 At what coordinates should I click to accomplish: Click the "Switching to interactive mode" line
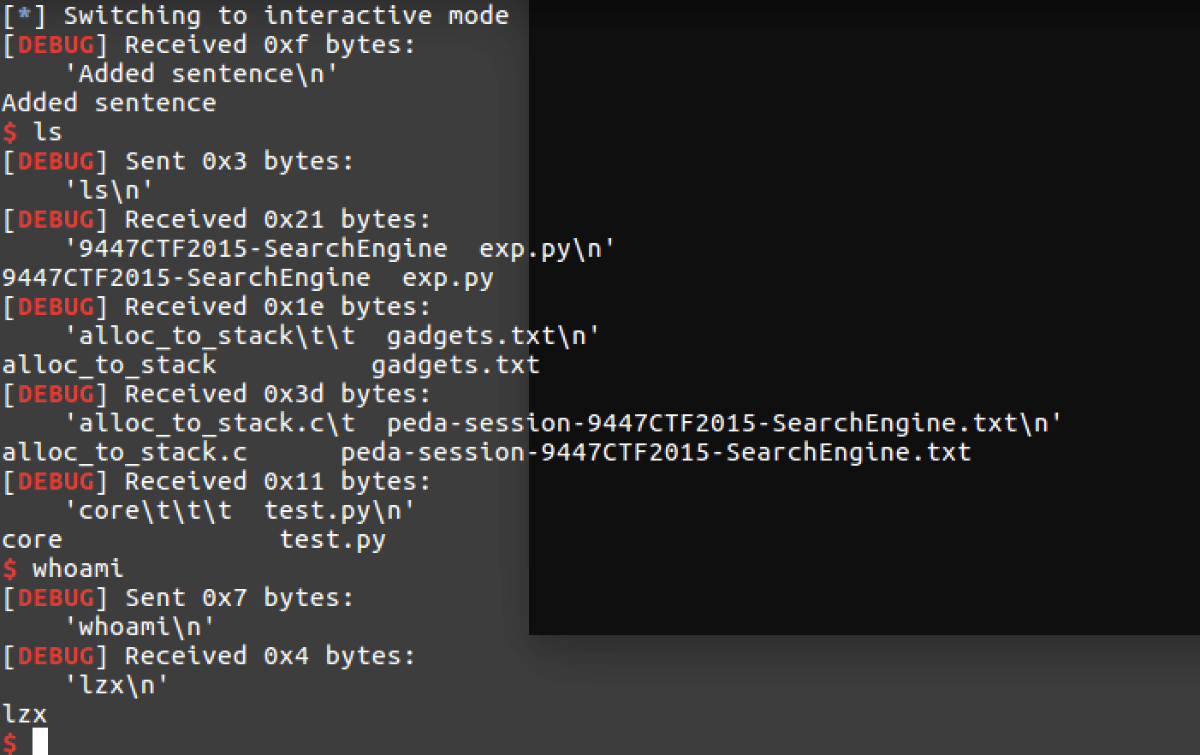(x=255, y=16)
